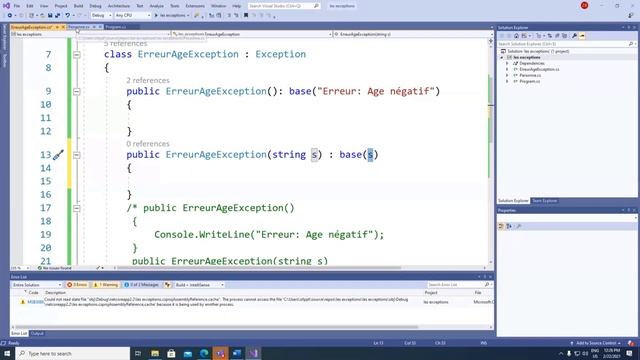Open the editor zoom level dropdown
The width and height of the screenshot is (640, 360).
pyautogui.click(x=20, y=268)
